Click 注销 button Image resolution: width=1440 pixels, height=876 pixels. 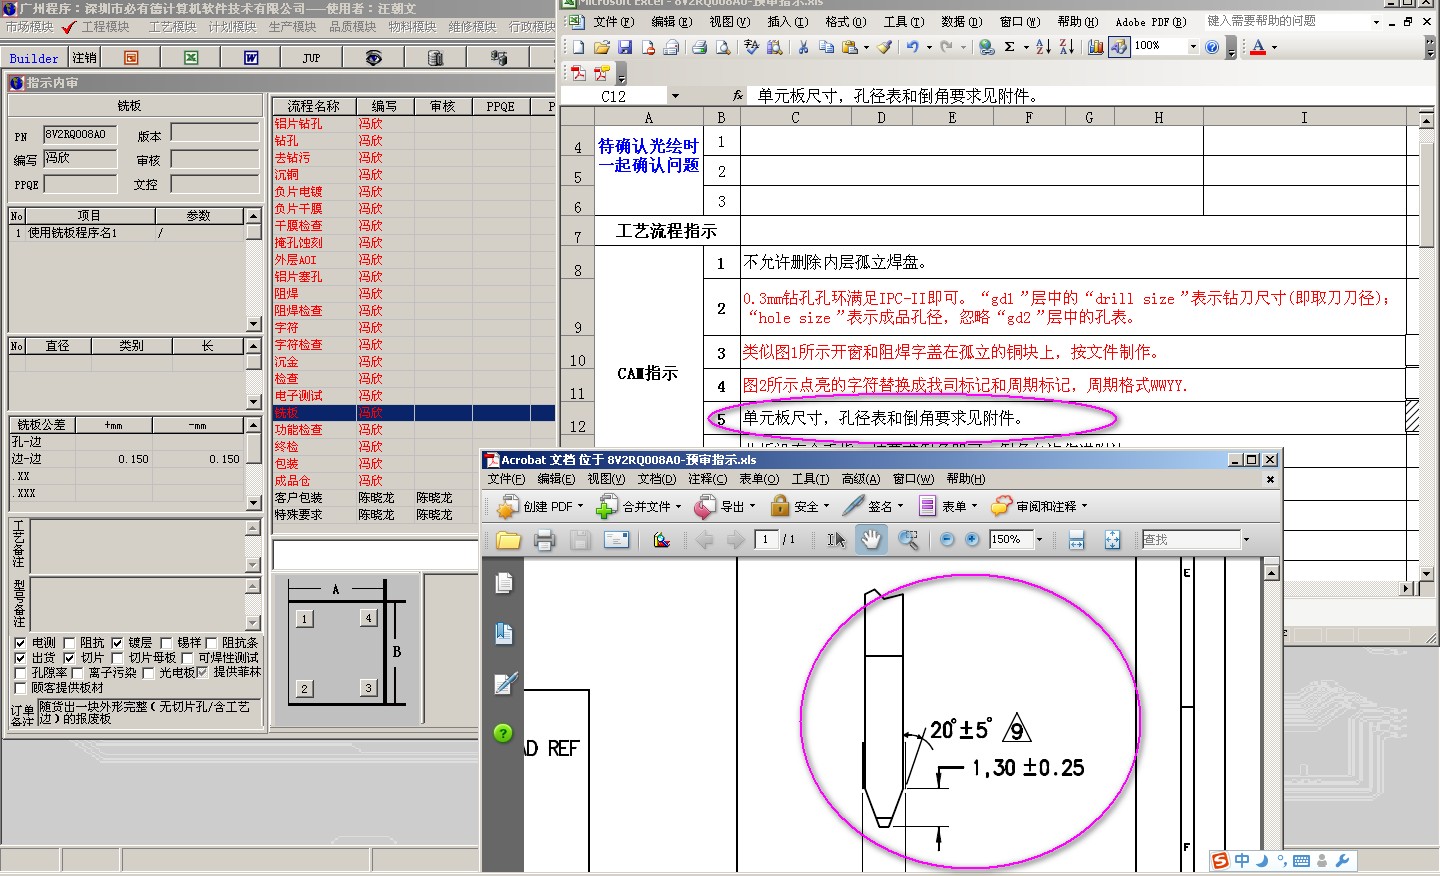point(85,58)
